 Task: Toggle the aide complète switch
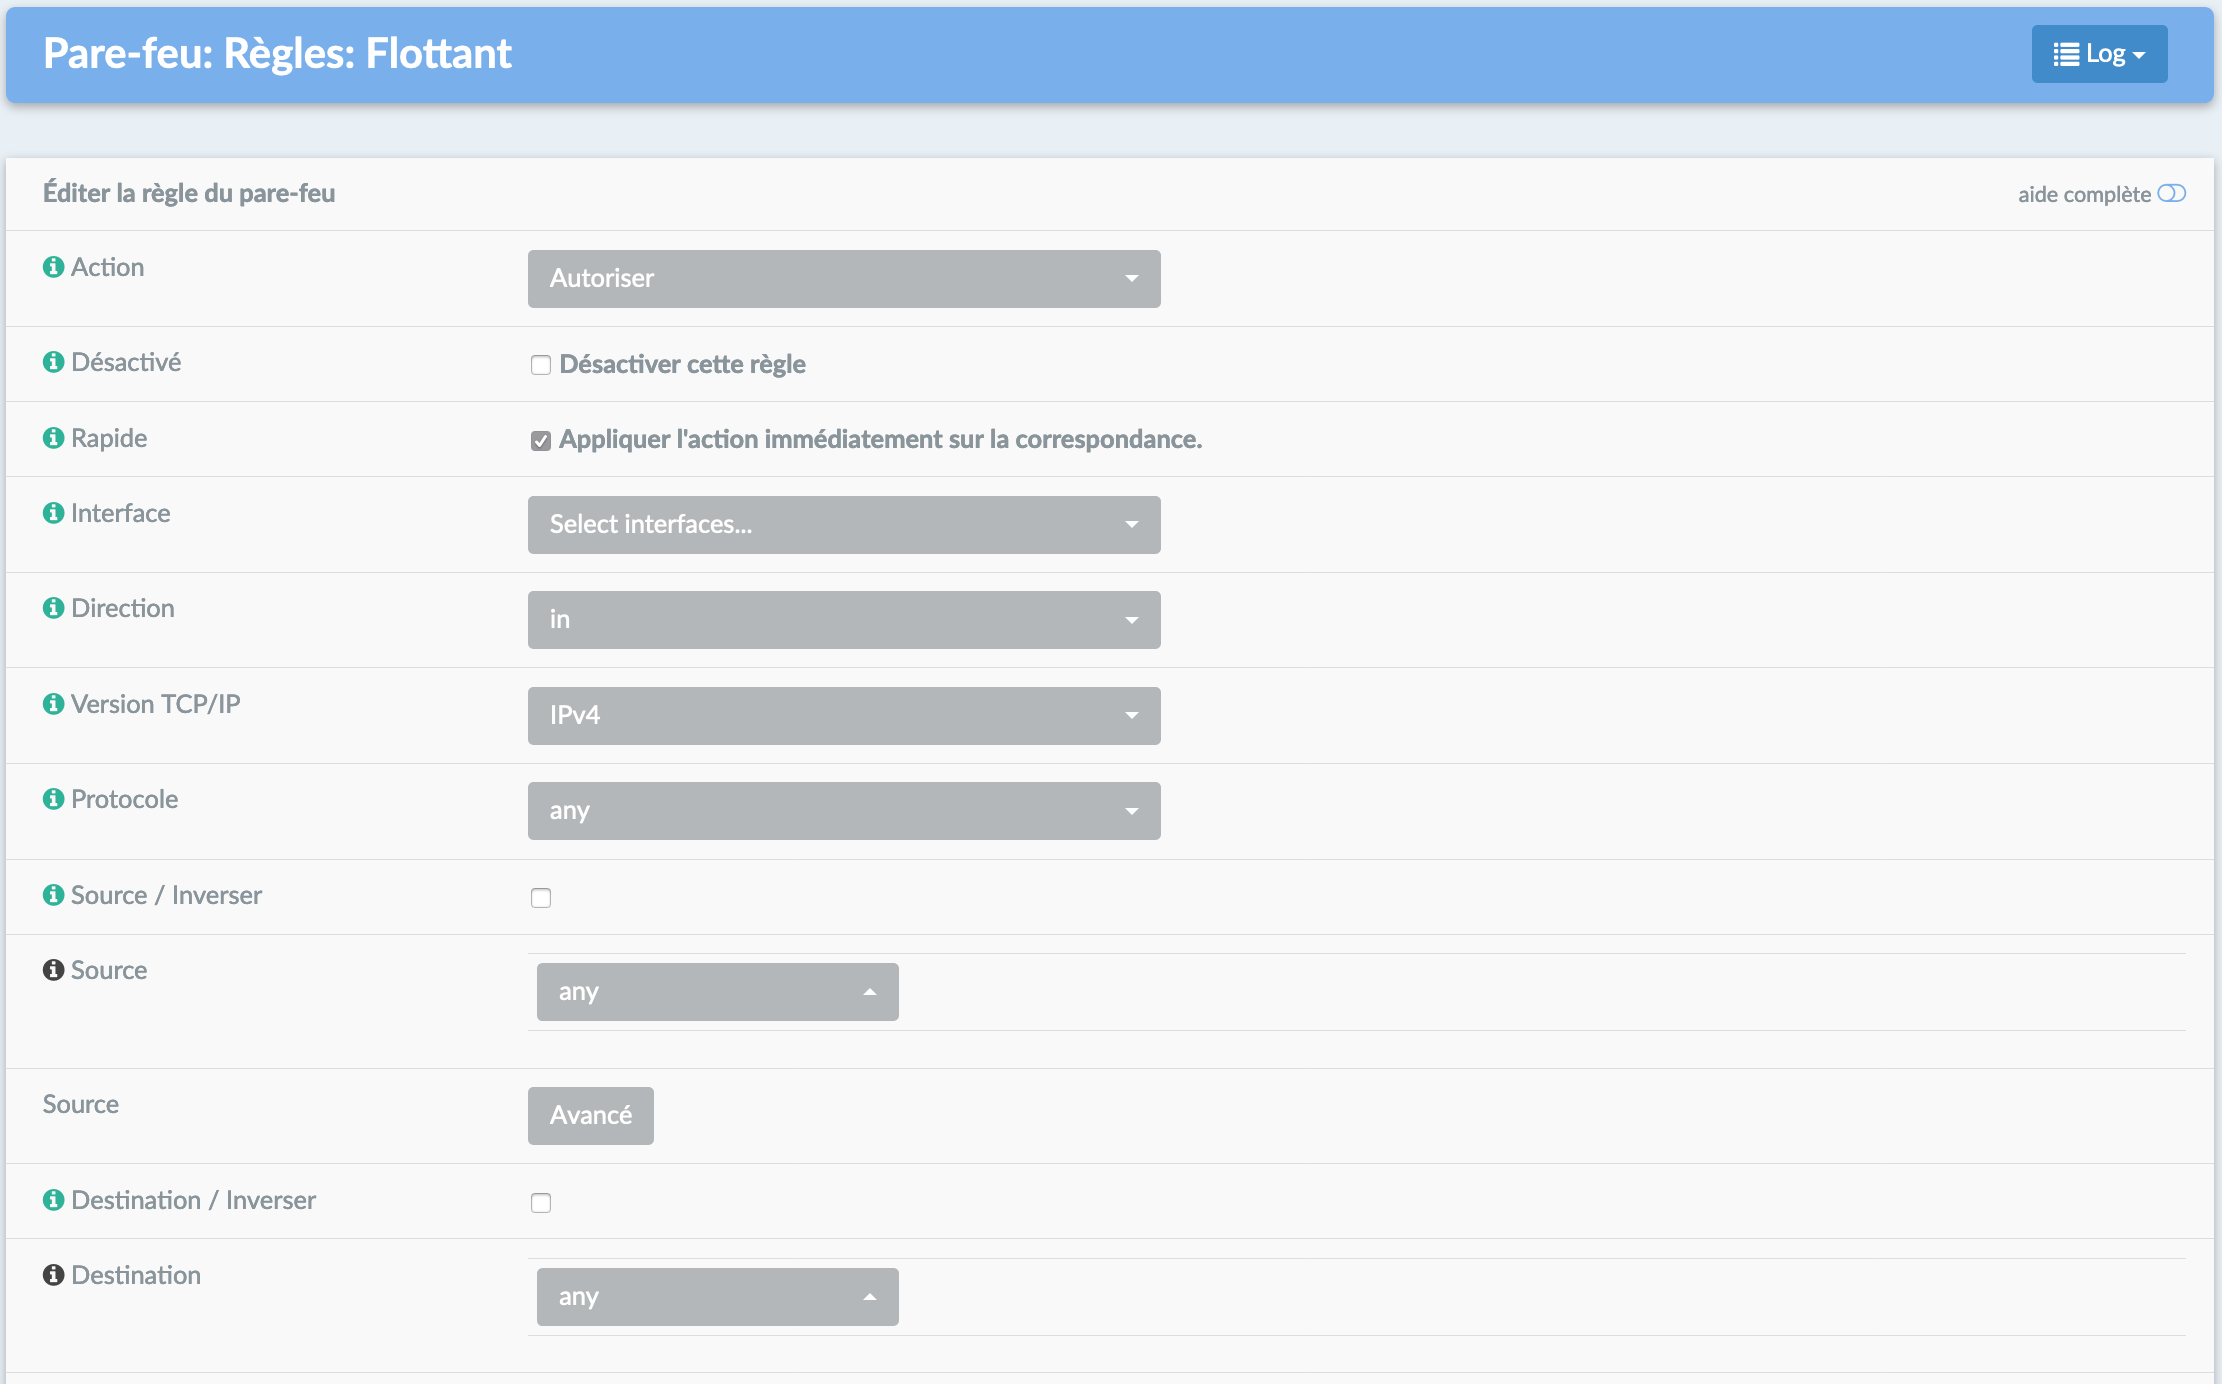(2171, 193)
